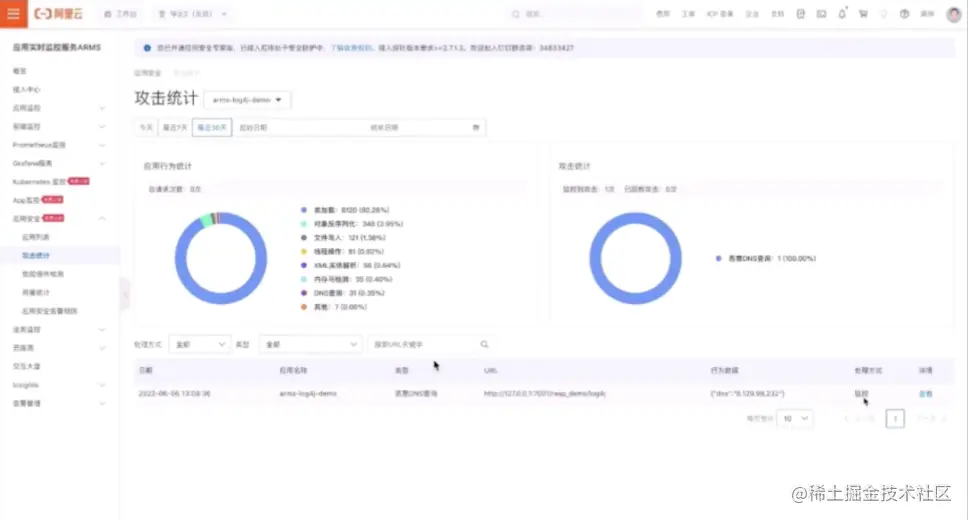This screenshot has width=968, height=520.
Task: Open the ICP filing menu item
Action: 720,14
